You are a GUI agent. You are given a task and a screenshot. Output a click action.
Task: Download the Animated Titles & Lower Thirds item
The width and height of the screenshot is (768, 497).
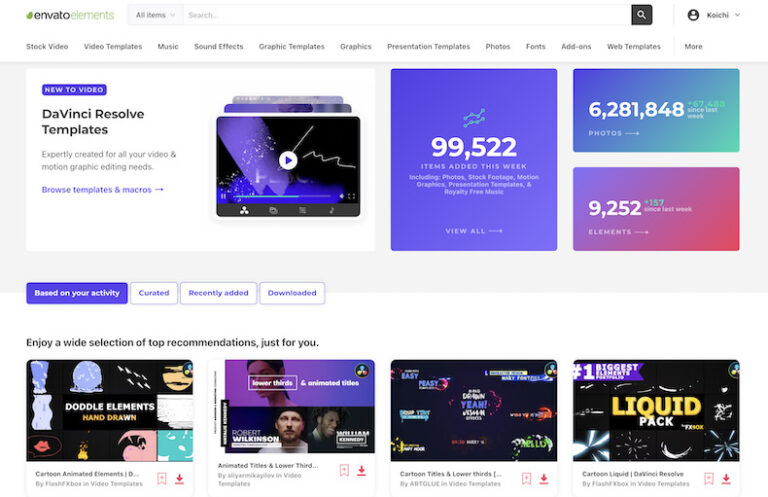point(361,470)
